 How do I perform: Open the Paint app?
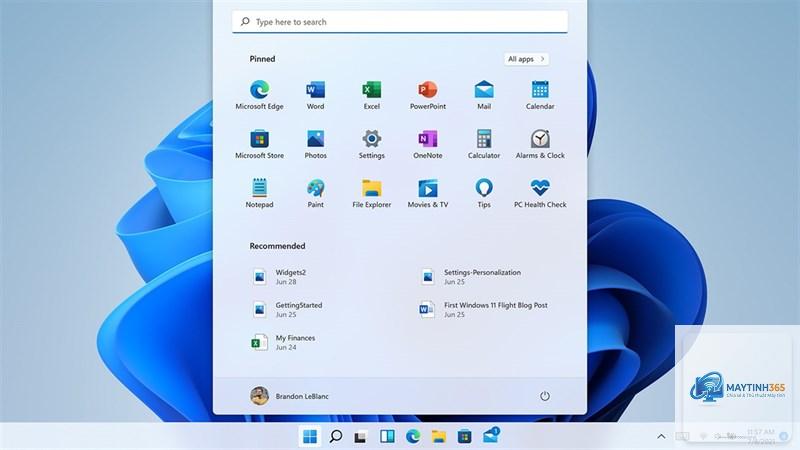coord(315,193)
